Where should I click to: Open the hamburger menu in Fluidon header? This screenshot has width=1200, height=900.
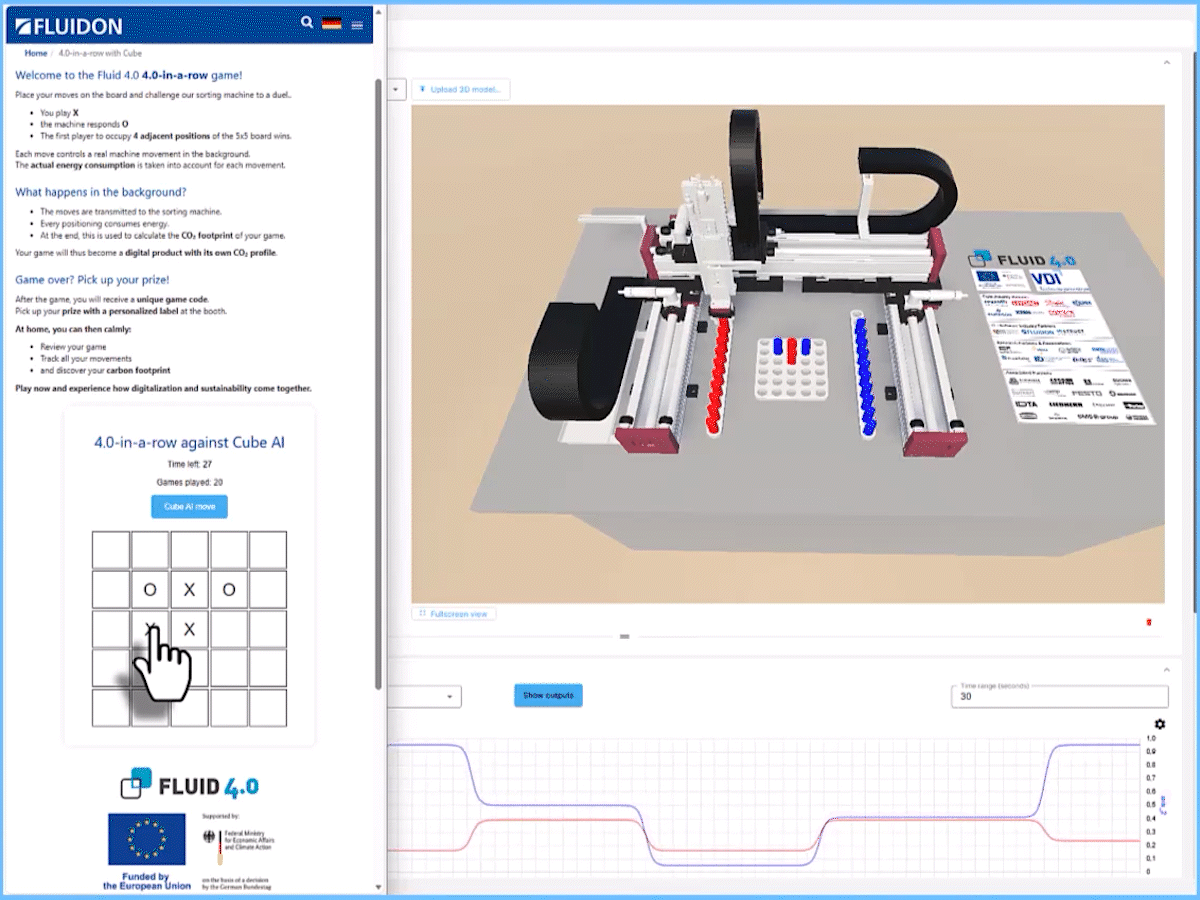[357, 25]
